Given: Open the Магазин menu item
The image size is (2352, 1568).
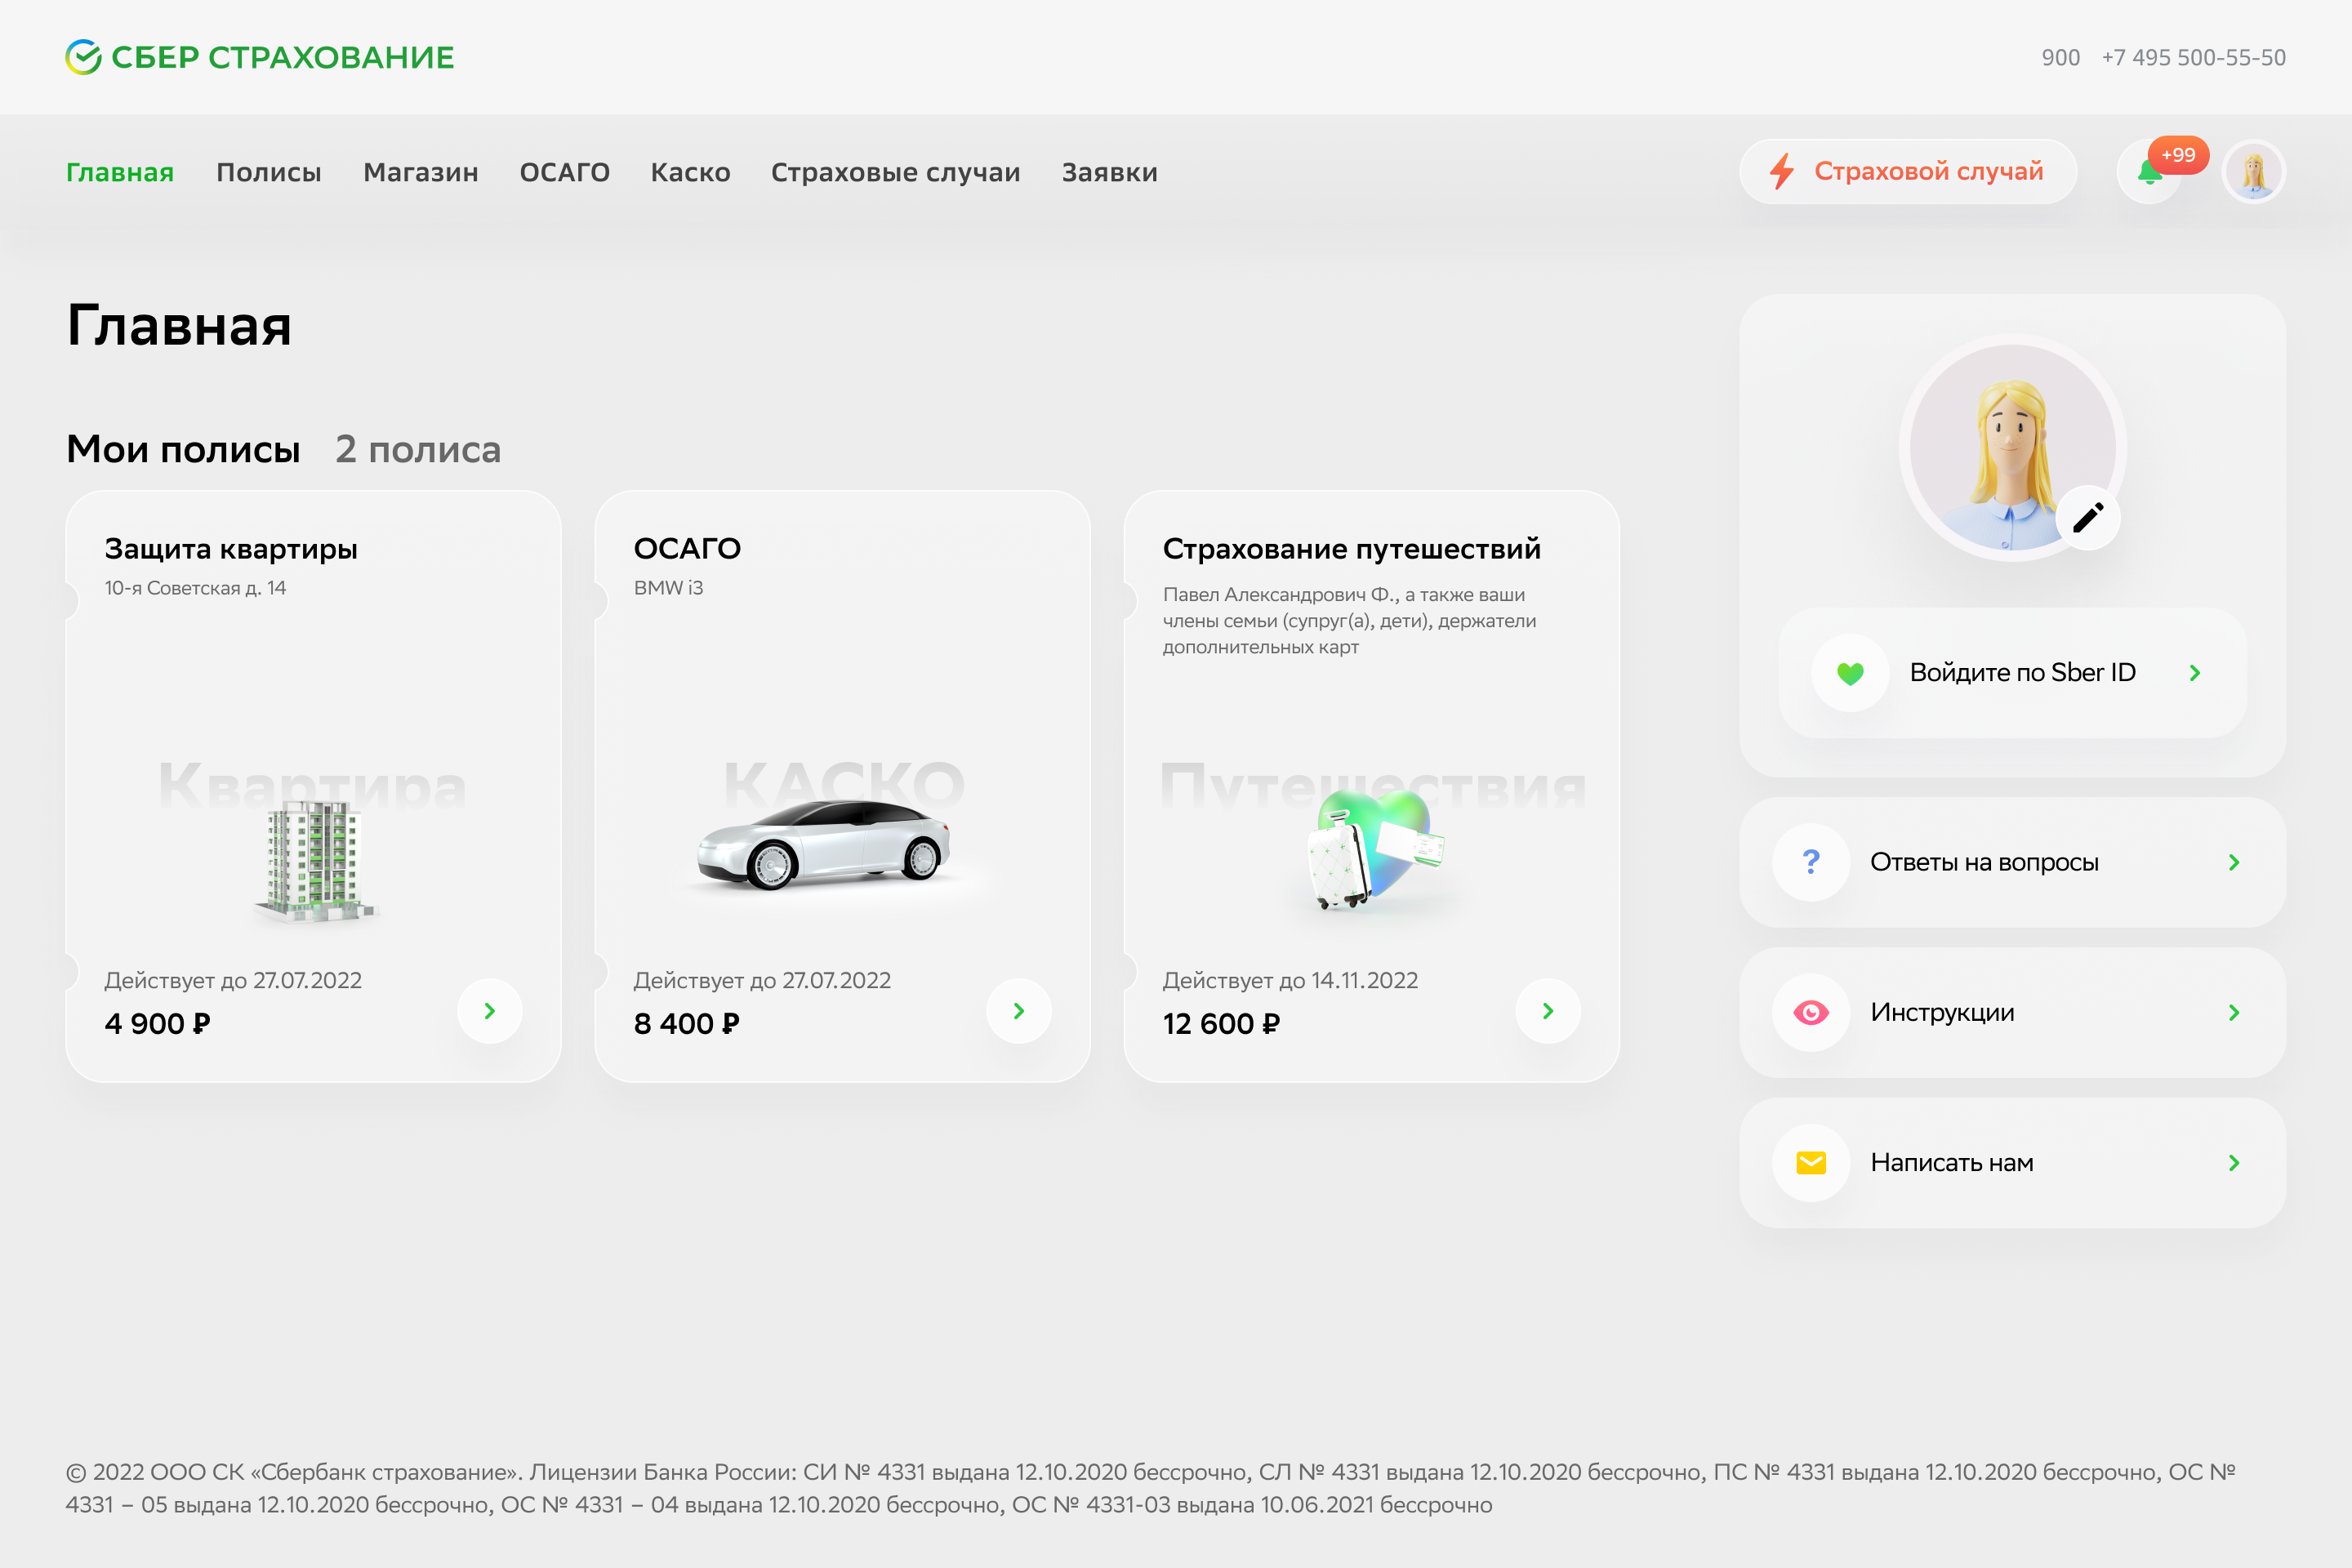Looking at the screenshot, I should (x=420, y=172).
